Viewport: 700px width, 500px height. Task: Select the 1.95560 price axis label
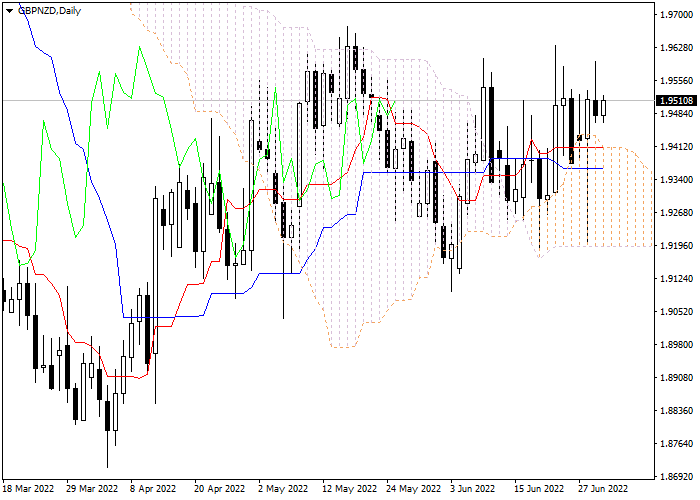[x=676, y=81]
